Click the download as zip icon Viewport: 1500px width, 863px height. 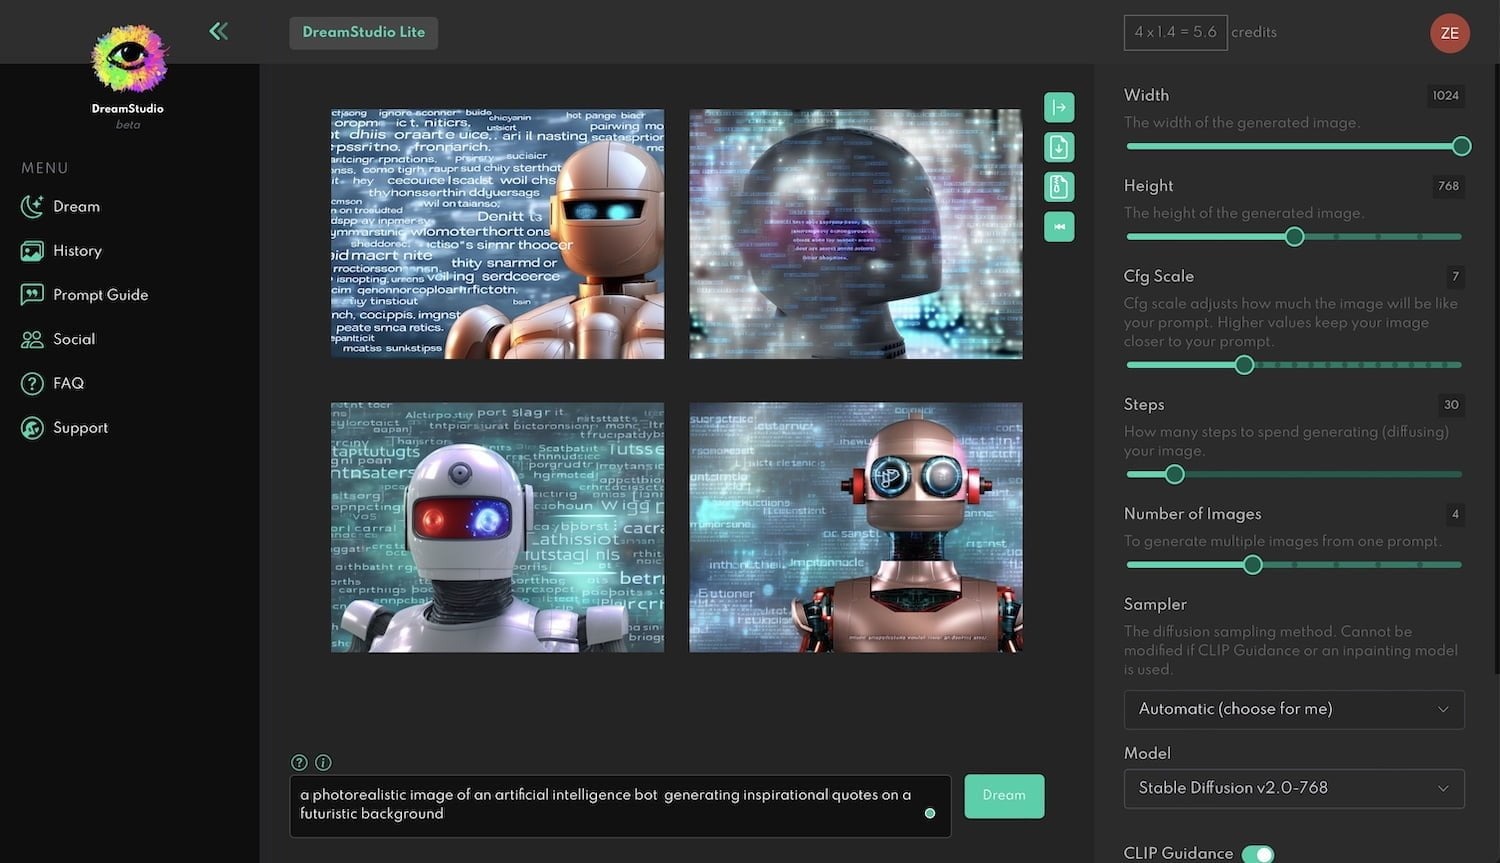coord(1059,187)
